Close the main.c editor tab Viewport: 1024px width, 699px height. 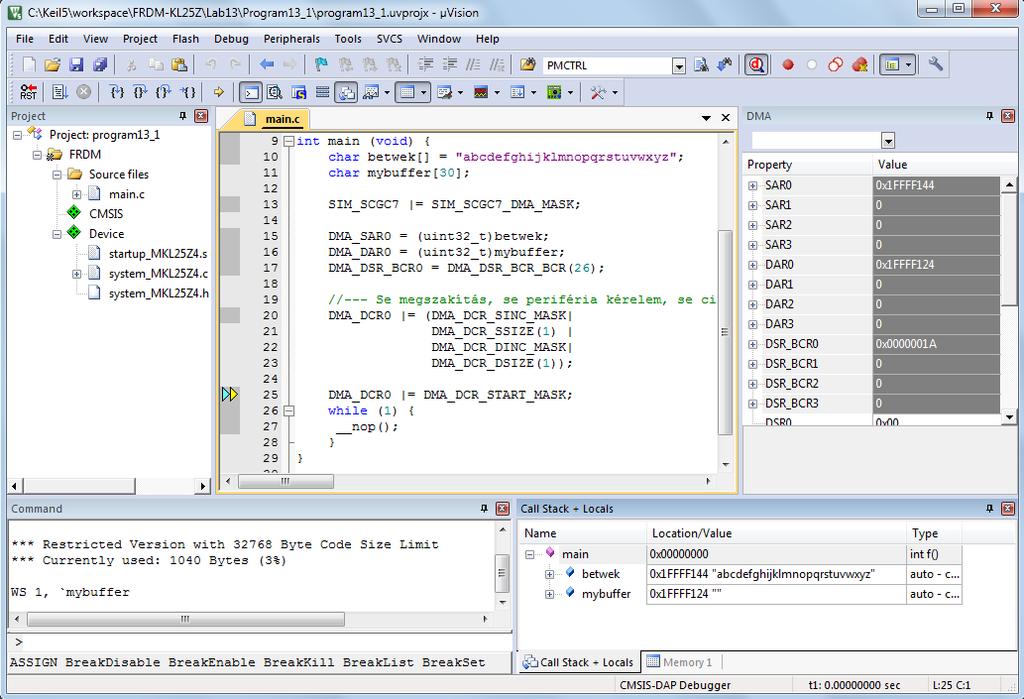coord(726,118)
